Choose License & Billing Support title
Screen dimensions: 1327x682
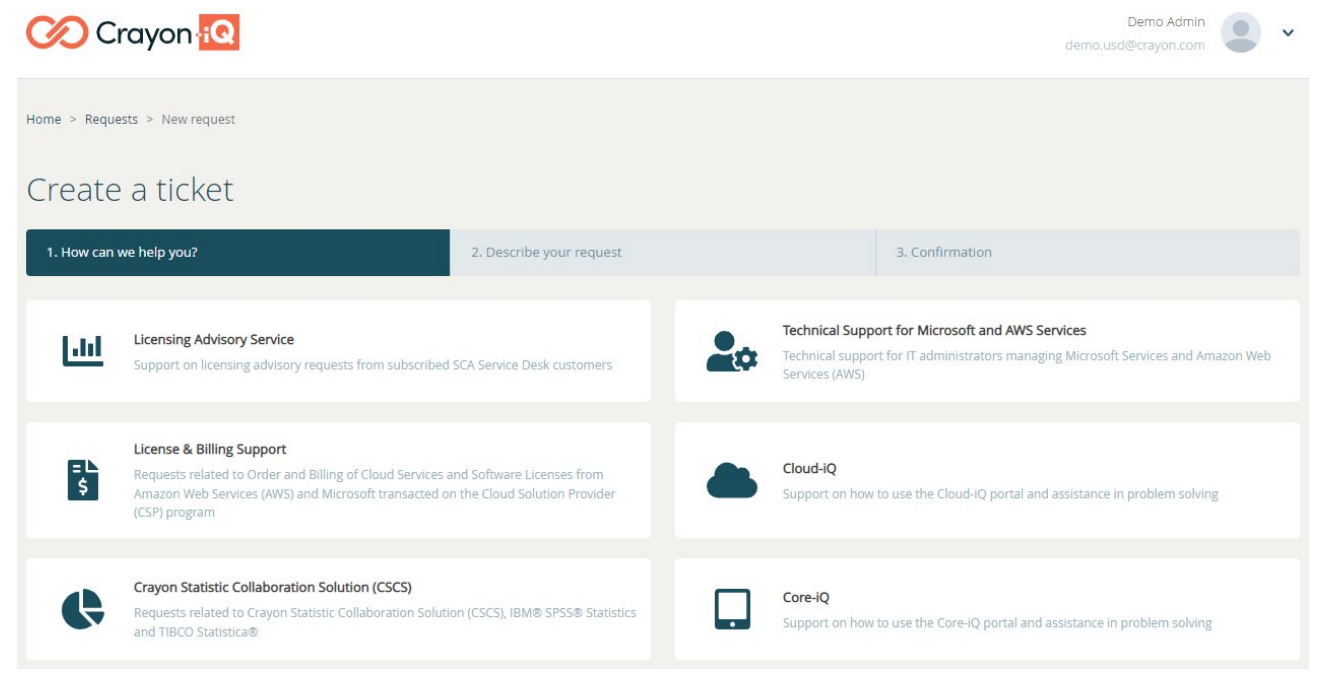coord(210,449)
